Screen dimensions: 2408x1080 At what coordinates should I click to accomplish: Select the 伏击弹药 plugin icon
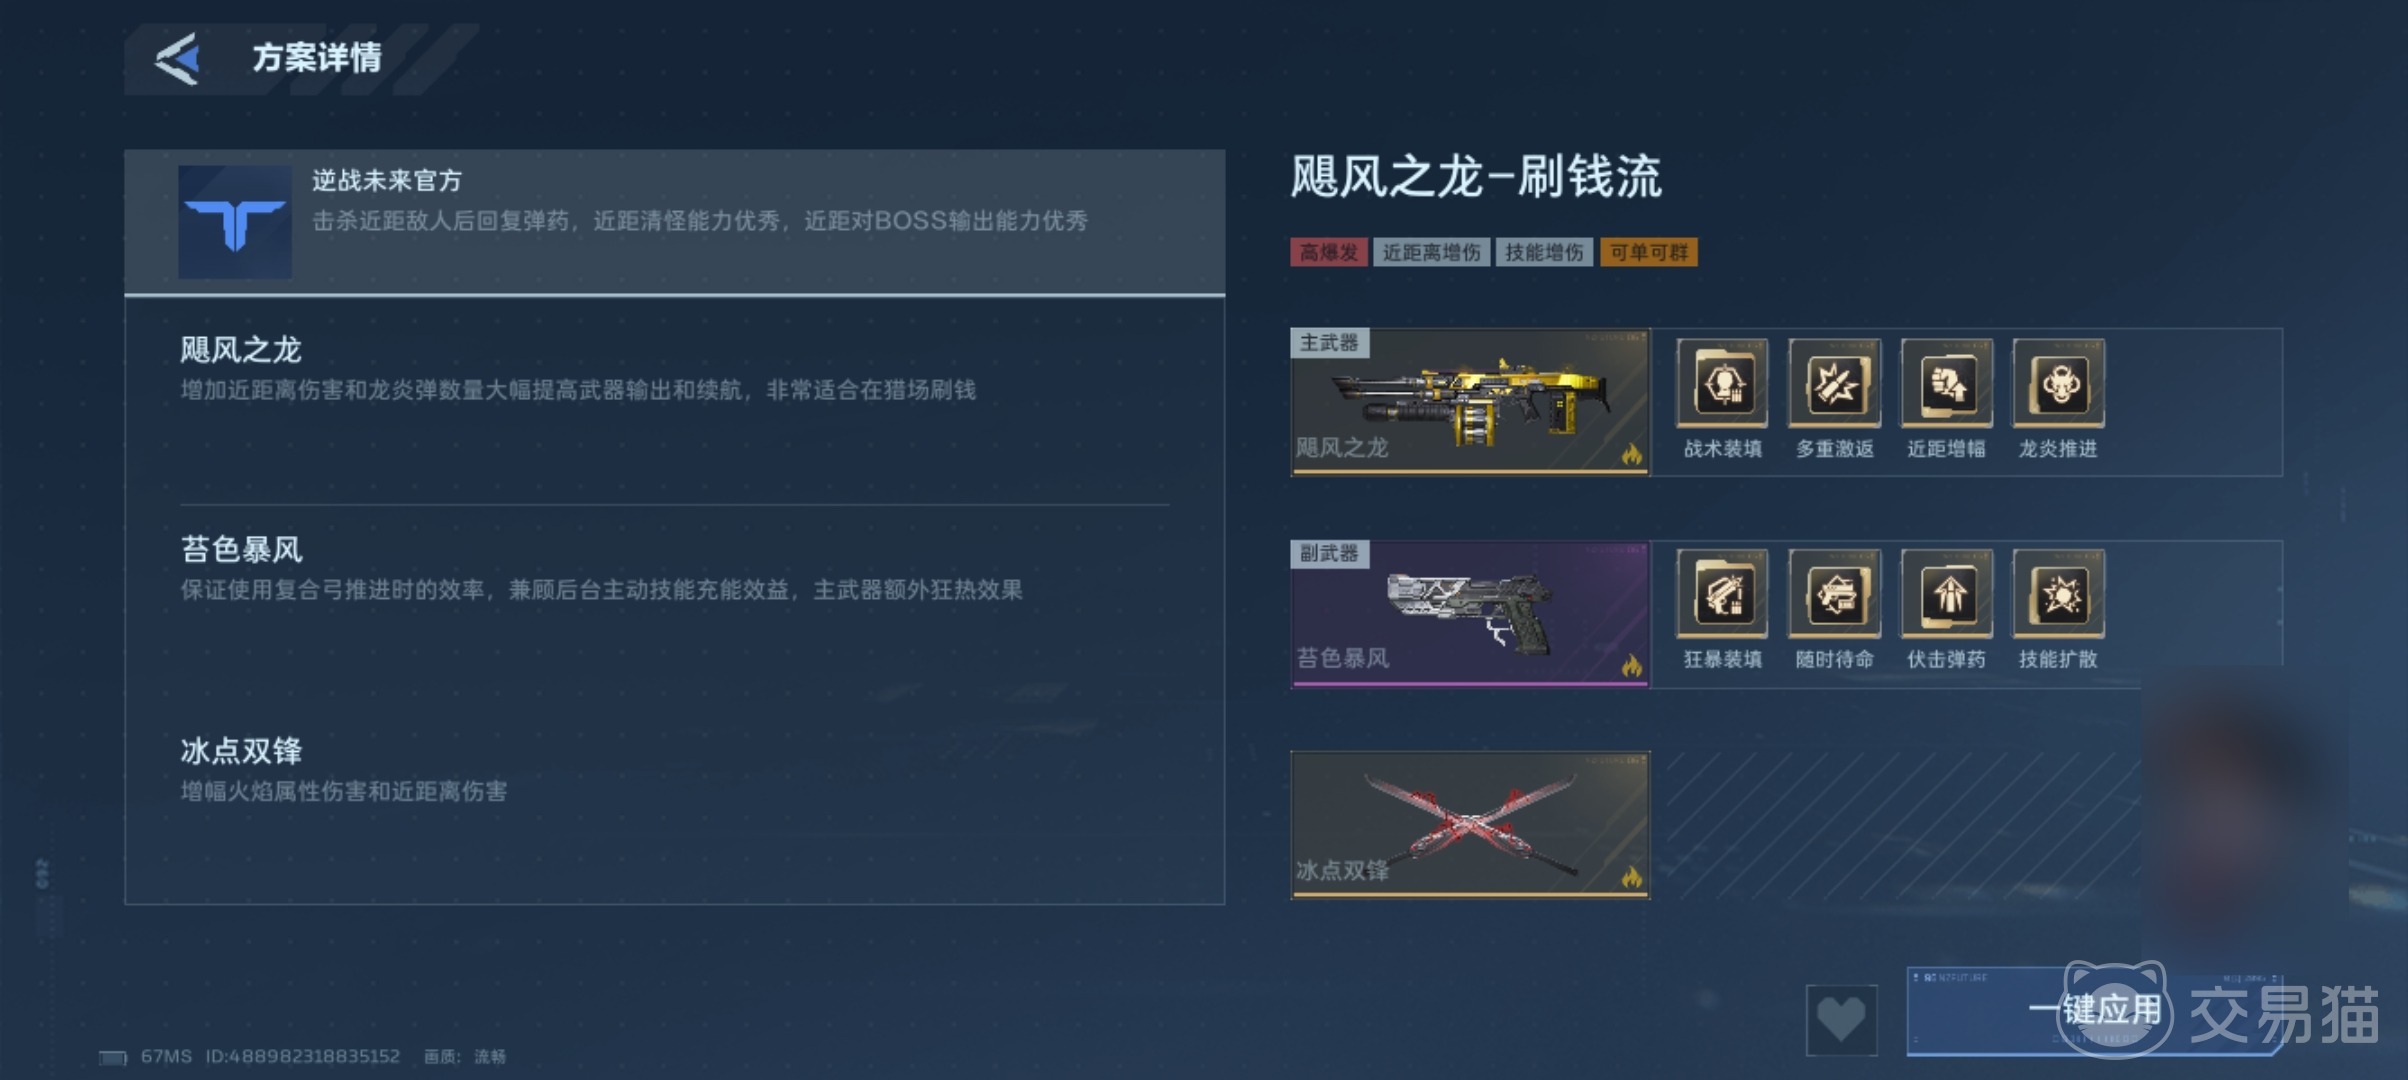click(x=1946, y=593)
